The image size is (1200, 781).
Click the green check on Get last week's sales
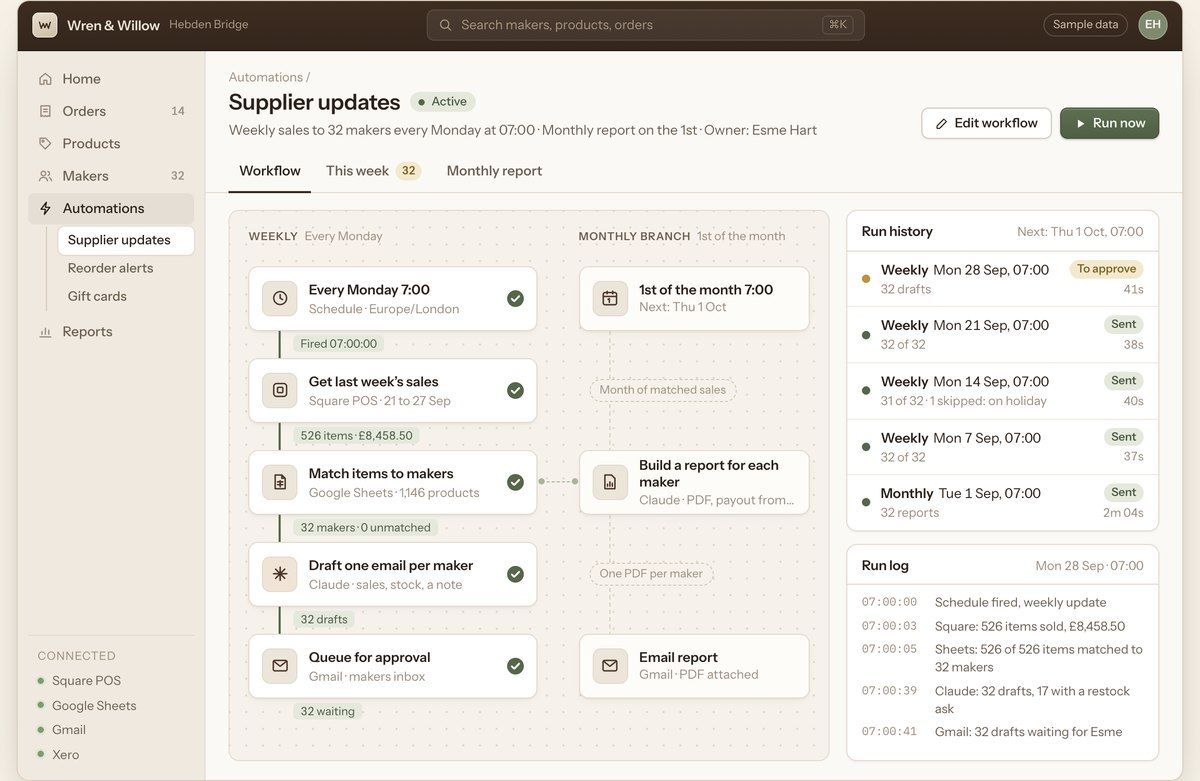pos(515,390)
